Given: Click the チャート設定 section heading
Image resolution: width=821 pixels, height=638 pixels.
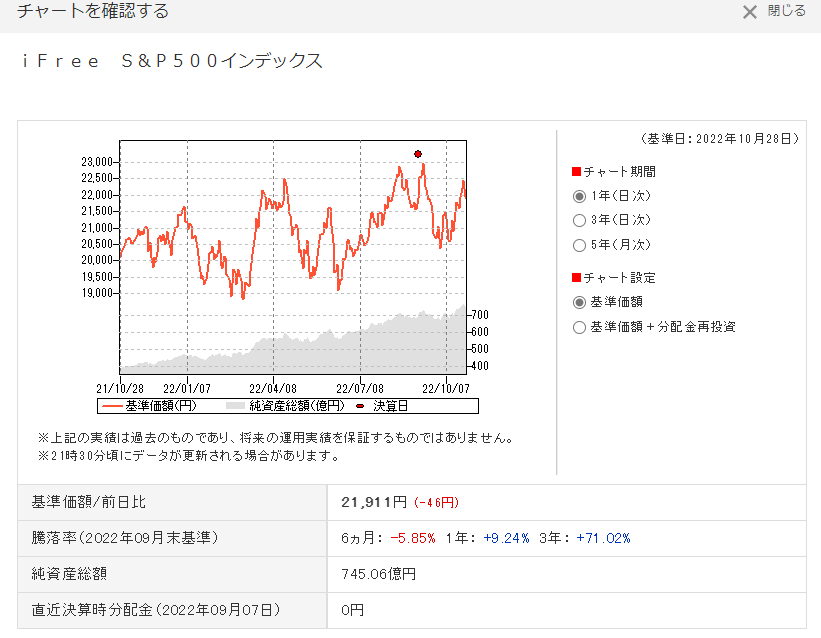Looking at the screenshot, I should click(614, 278).
